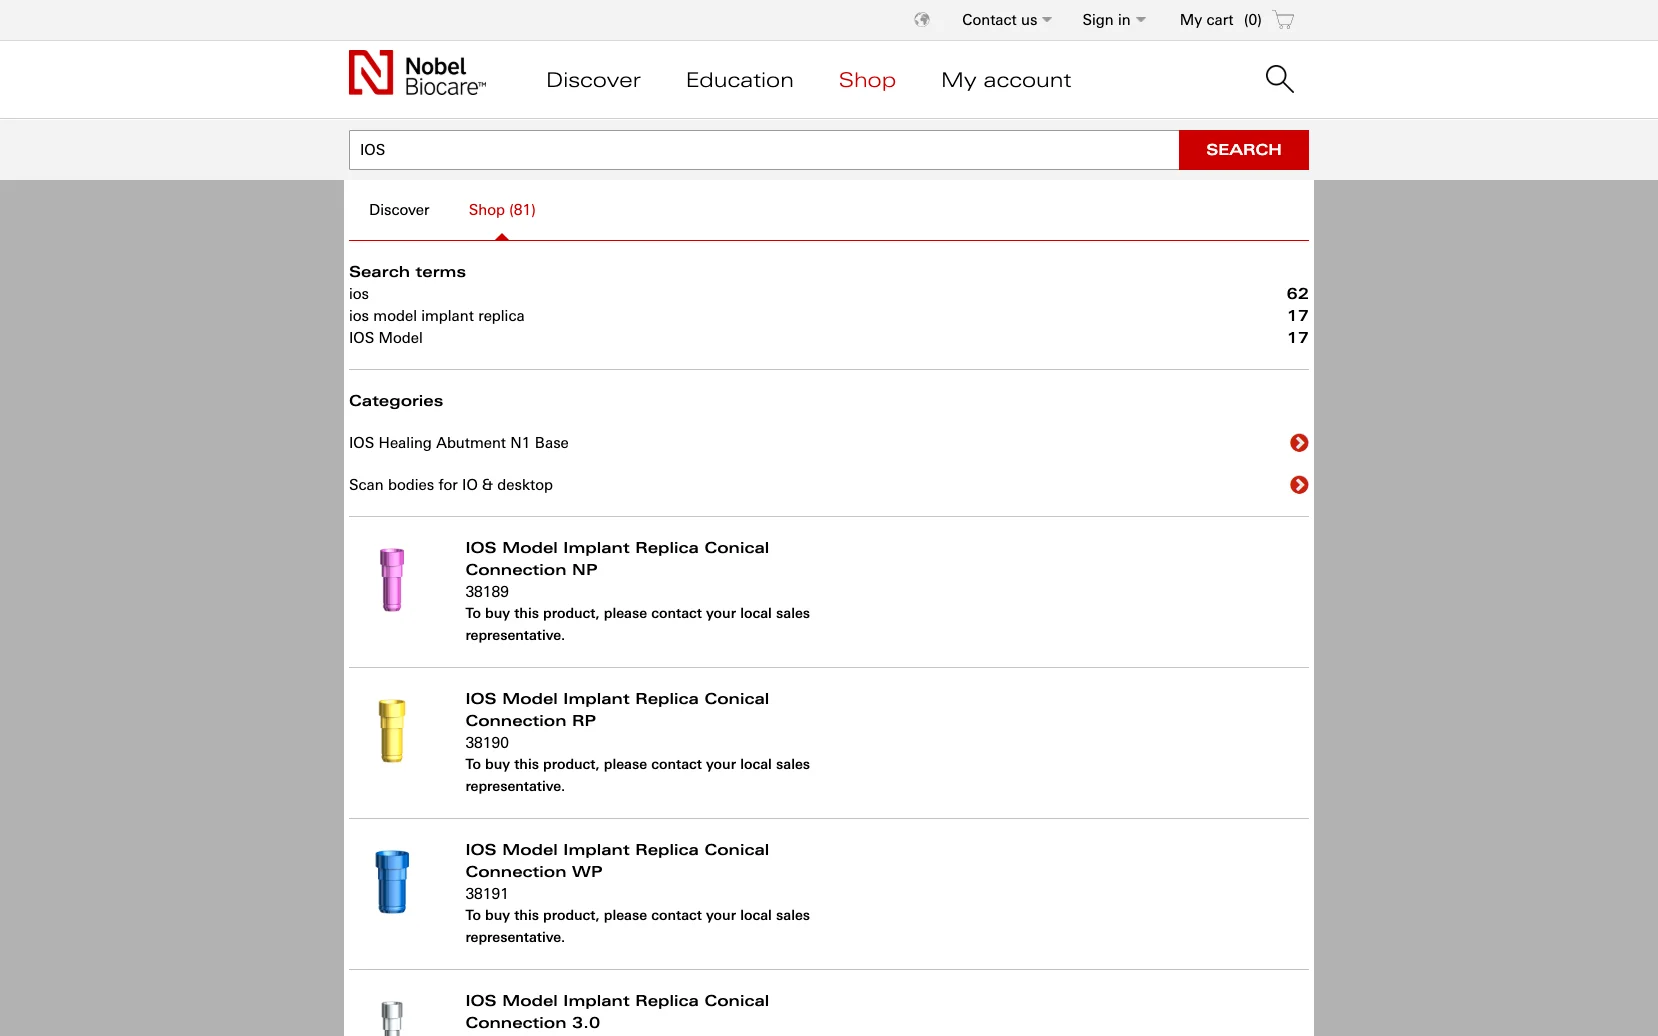The width and height of the screenshot is (1658, 1036).
Task: Expand the Sign in dropdown
Action: point(1114,20)
